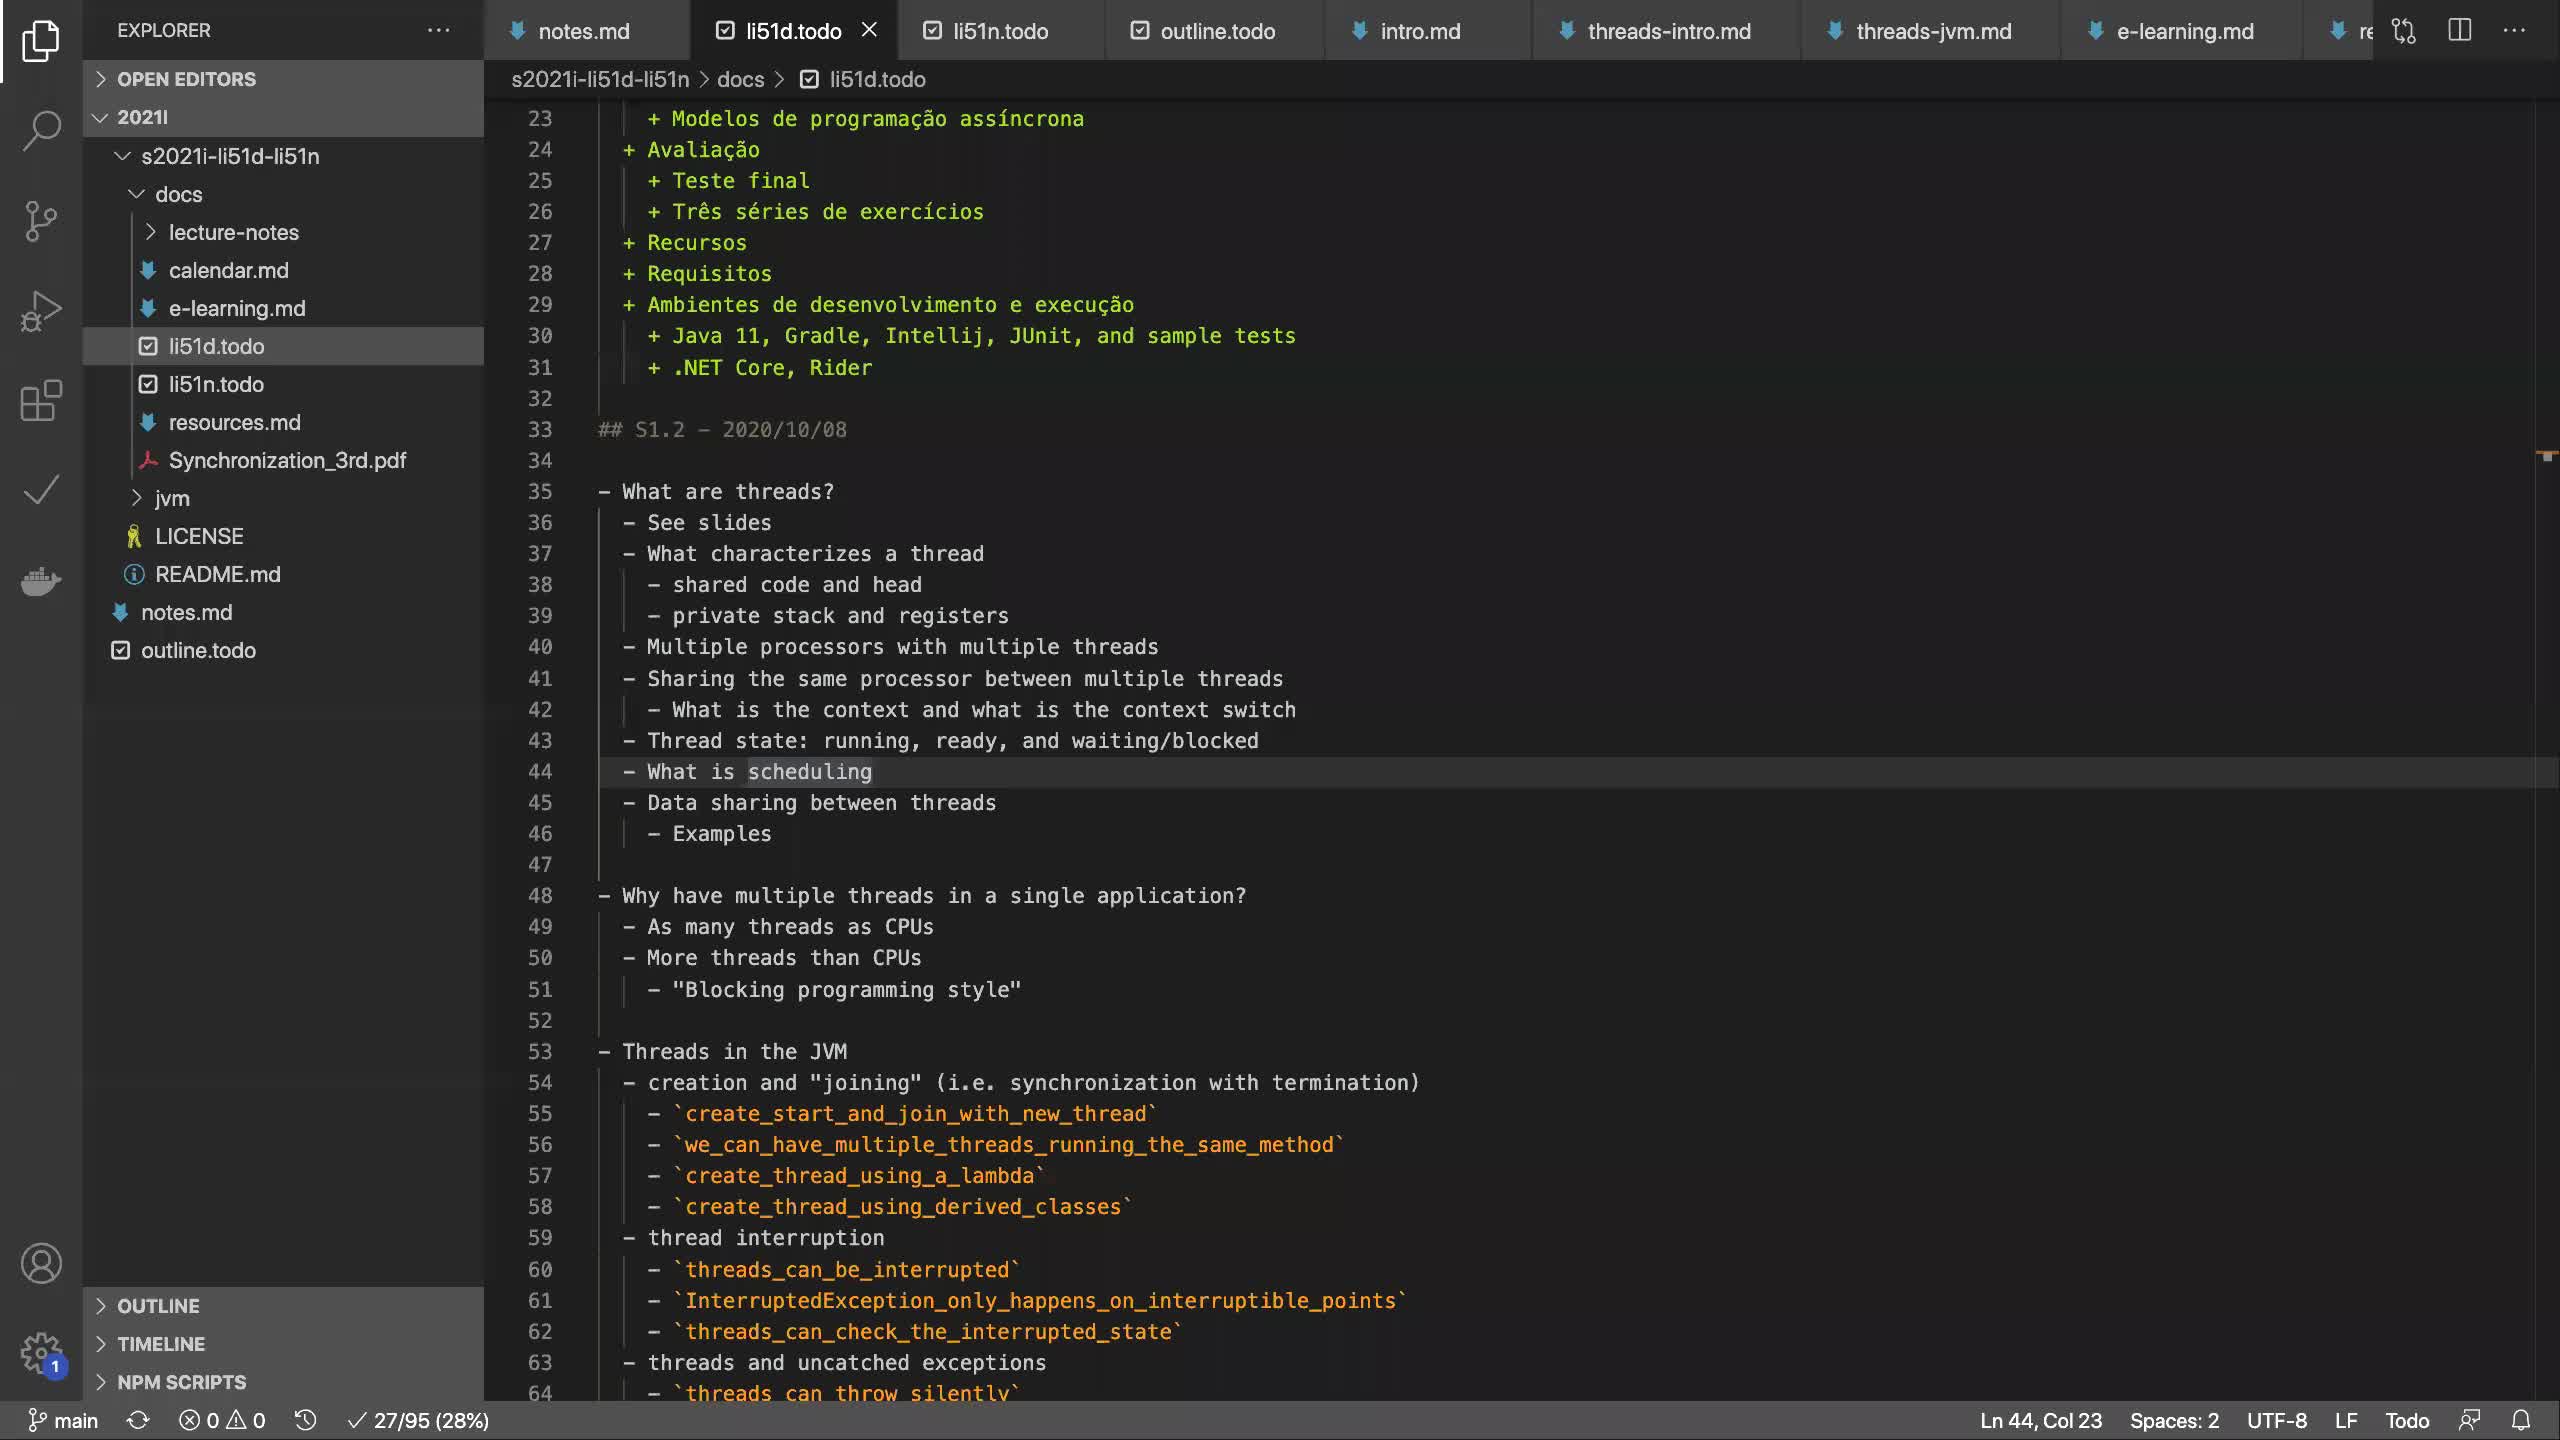
Task: Change encoding via UTF-8 indicator
Action: point(2277,1420)
